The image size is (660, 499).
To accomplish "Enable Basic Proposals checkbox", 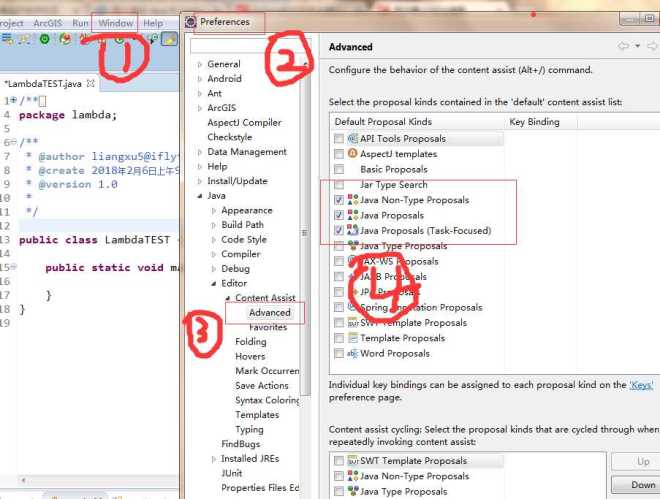I will (x=339, y=169).
